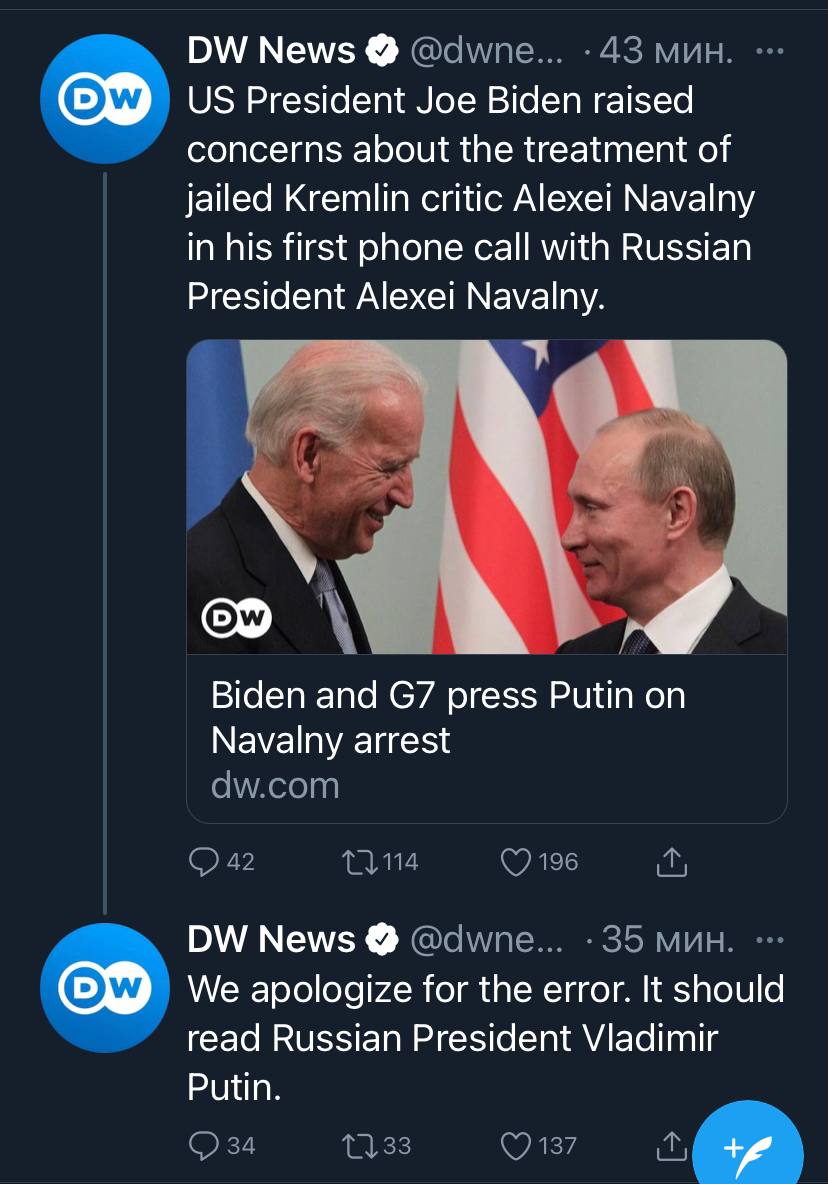This screenshot has height=1184, width=828.
Task: Open more options for the apology tweet
Action: (768, 939)
